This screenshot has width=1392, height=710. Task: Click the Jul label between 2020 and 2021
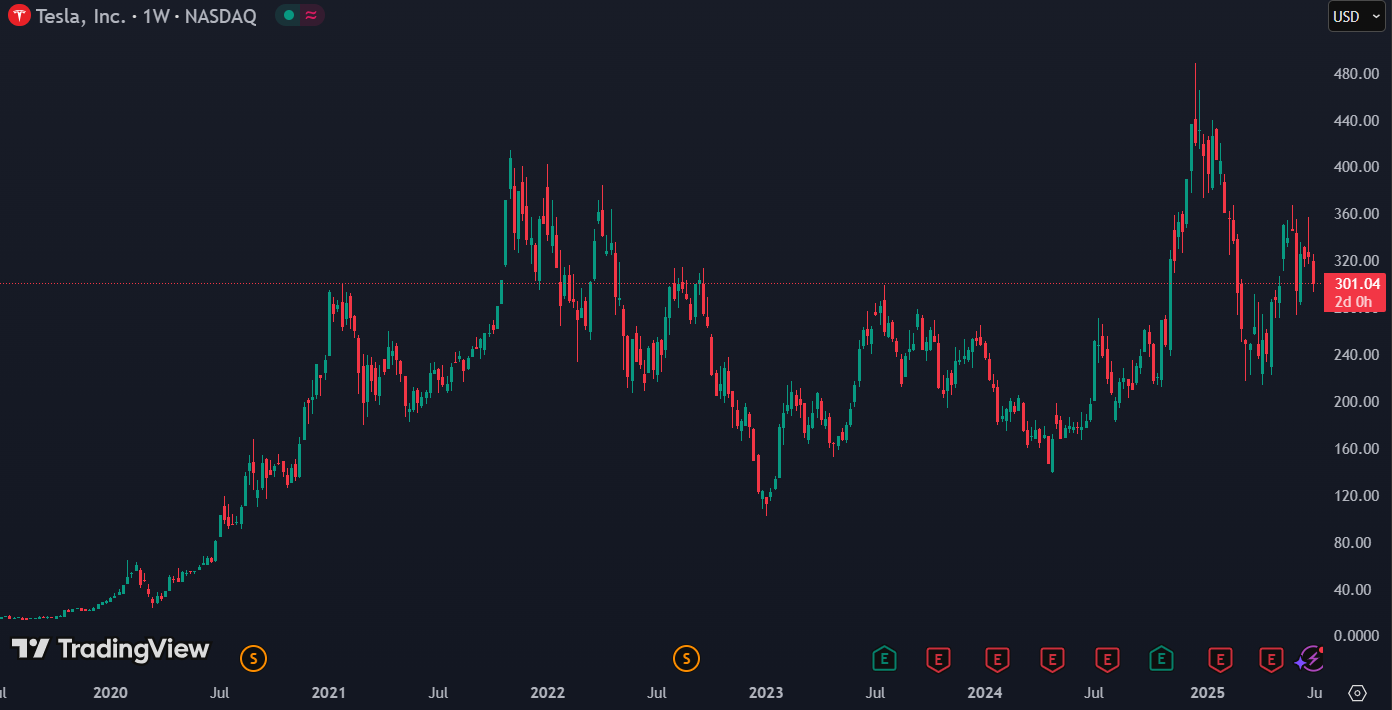point(220,693)
